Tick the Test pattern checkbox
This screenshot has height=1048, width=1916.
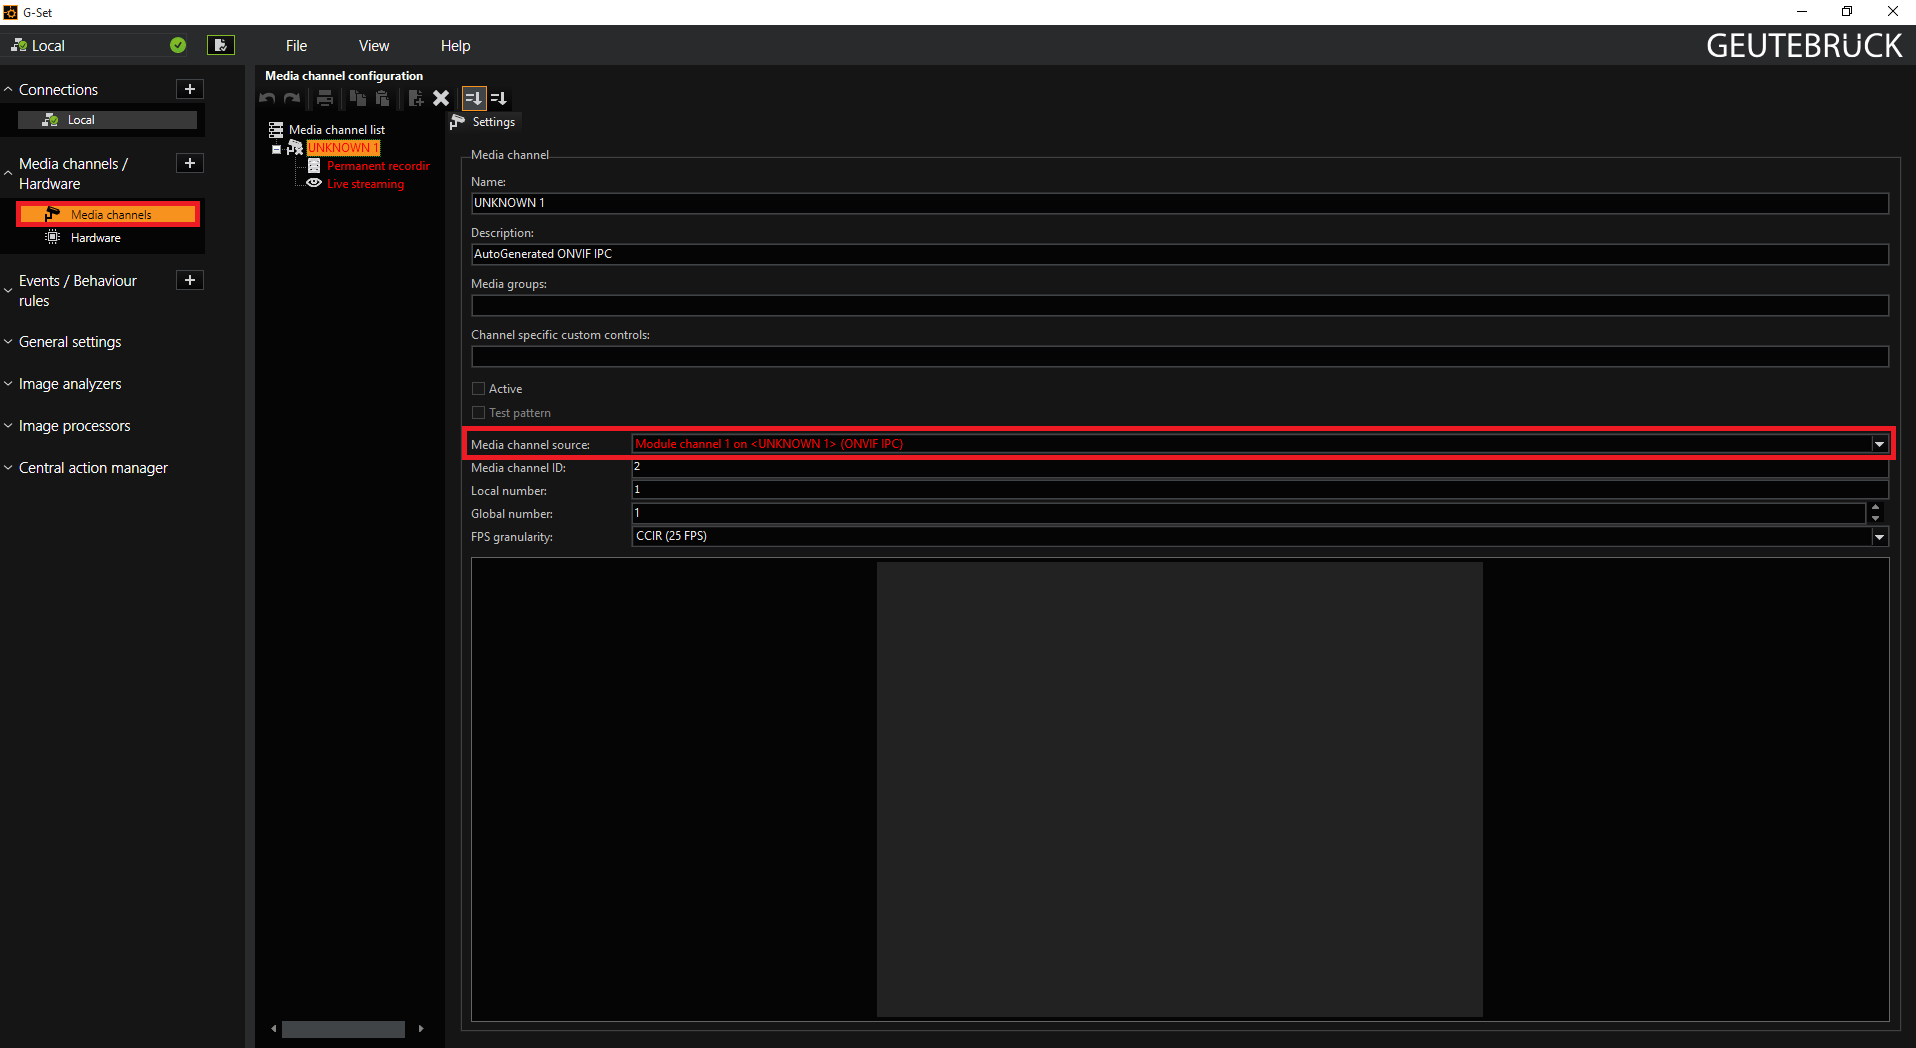point(478,413)
